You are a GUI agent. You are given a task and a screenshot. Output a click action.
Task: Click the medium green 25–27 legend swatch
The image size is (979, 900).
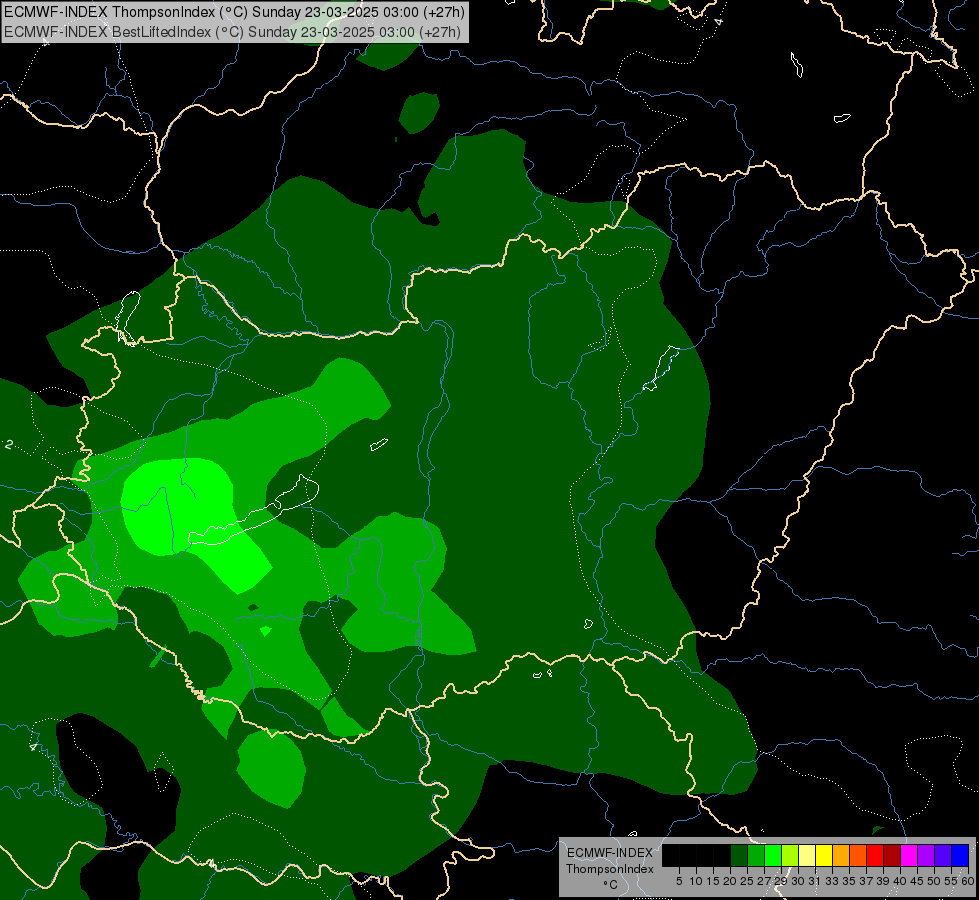[756, 855]
